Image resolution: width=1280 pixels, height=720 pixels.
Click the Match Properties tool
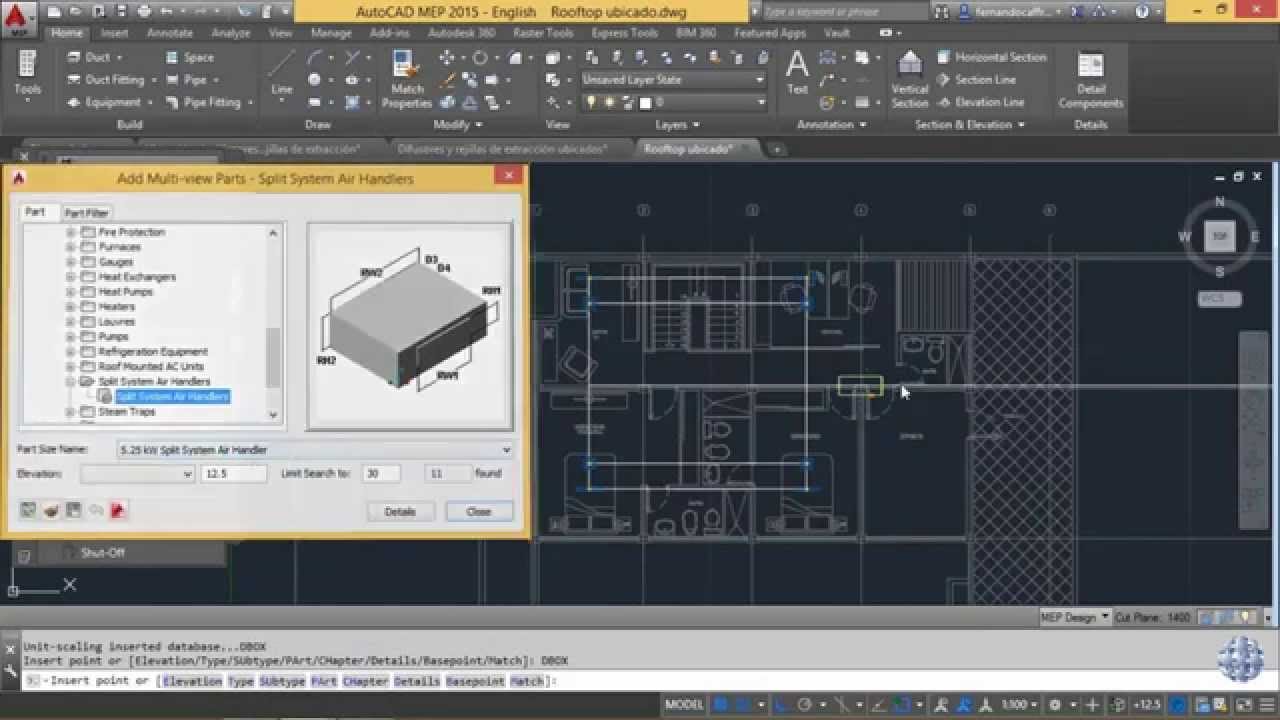(x=407, y=80)
